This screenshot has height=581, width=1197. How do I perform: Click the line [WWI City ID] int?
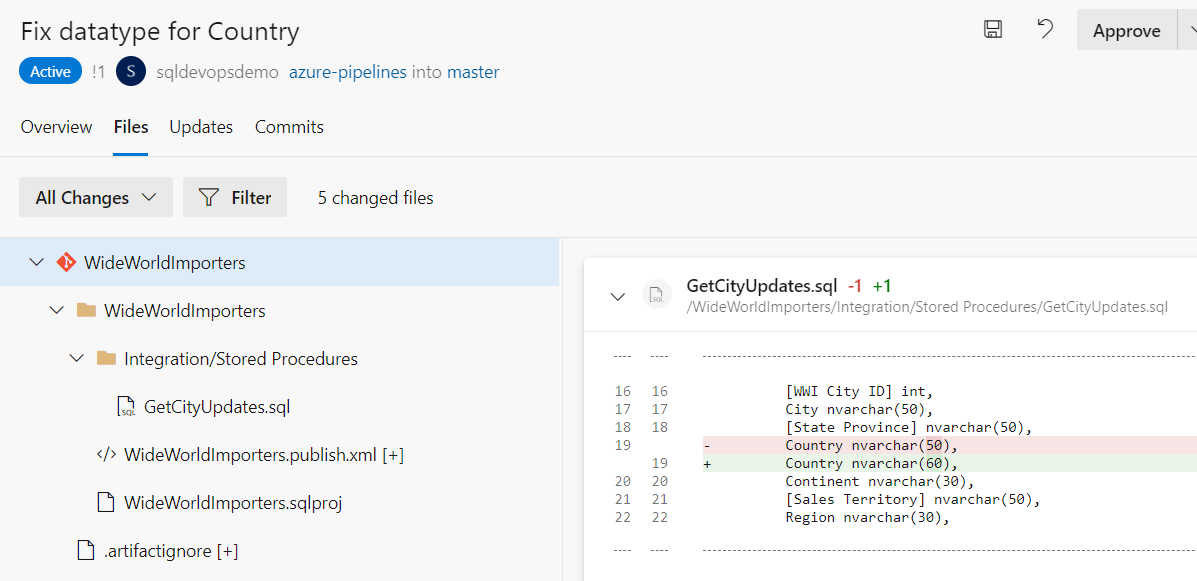click(x=860, y=392)
